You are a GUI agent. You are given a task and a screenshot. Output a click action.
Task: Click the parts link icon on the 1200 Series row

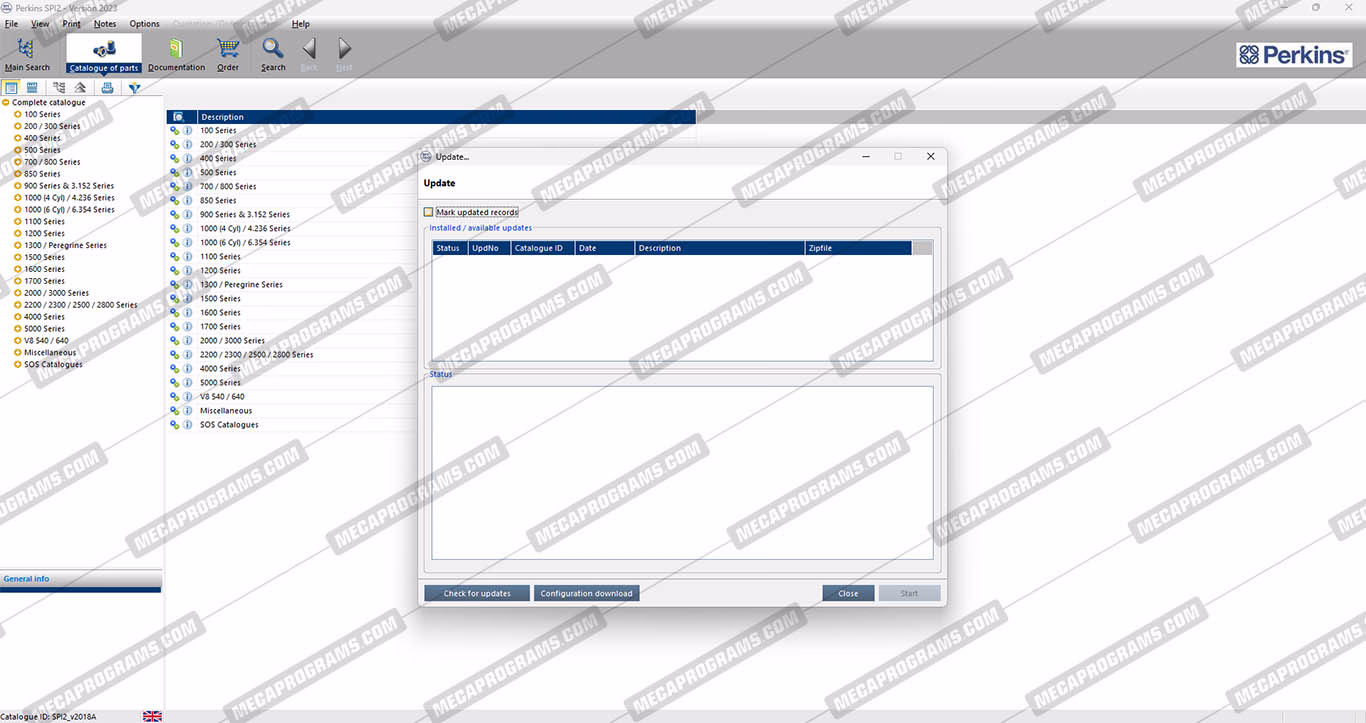click(x=174, y=270)
